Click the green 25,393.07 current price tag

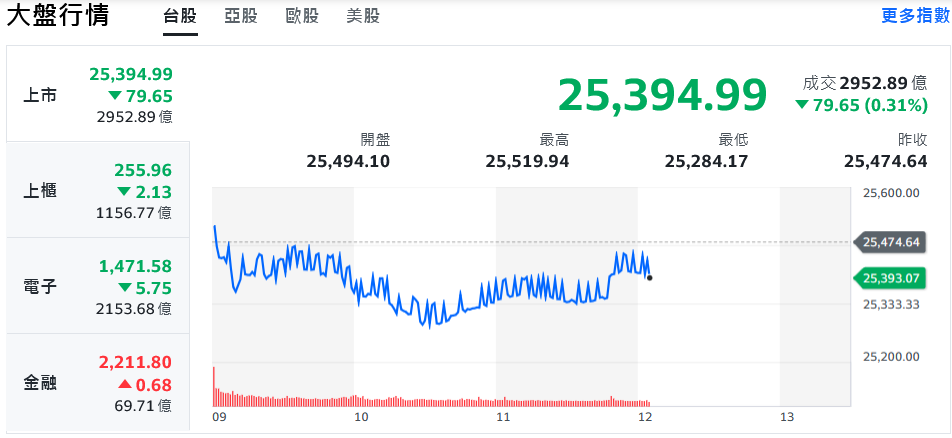point(890,278)
